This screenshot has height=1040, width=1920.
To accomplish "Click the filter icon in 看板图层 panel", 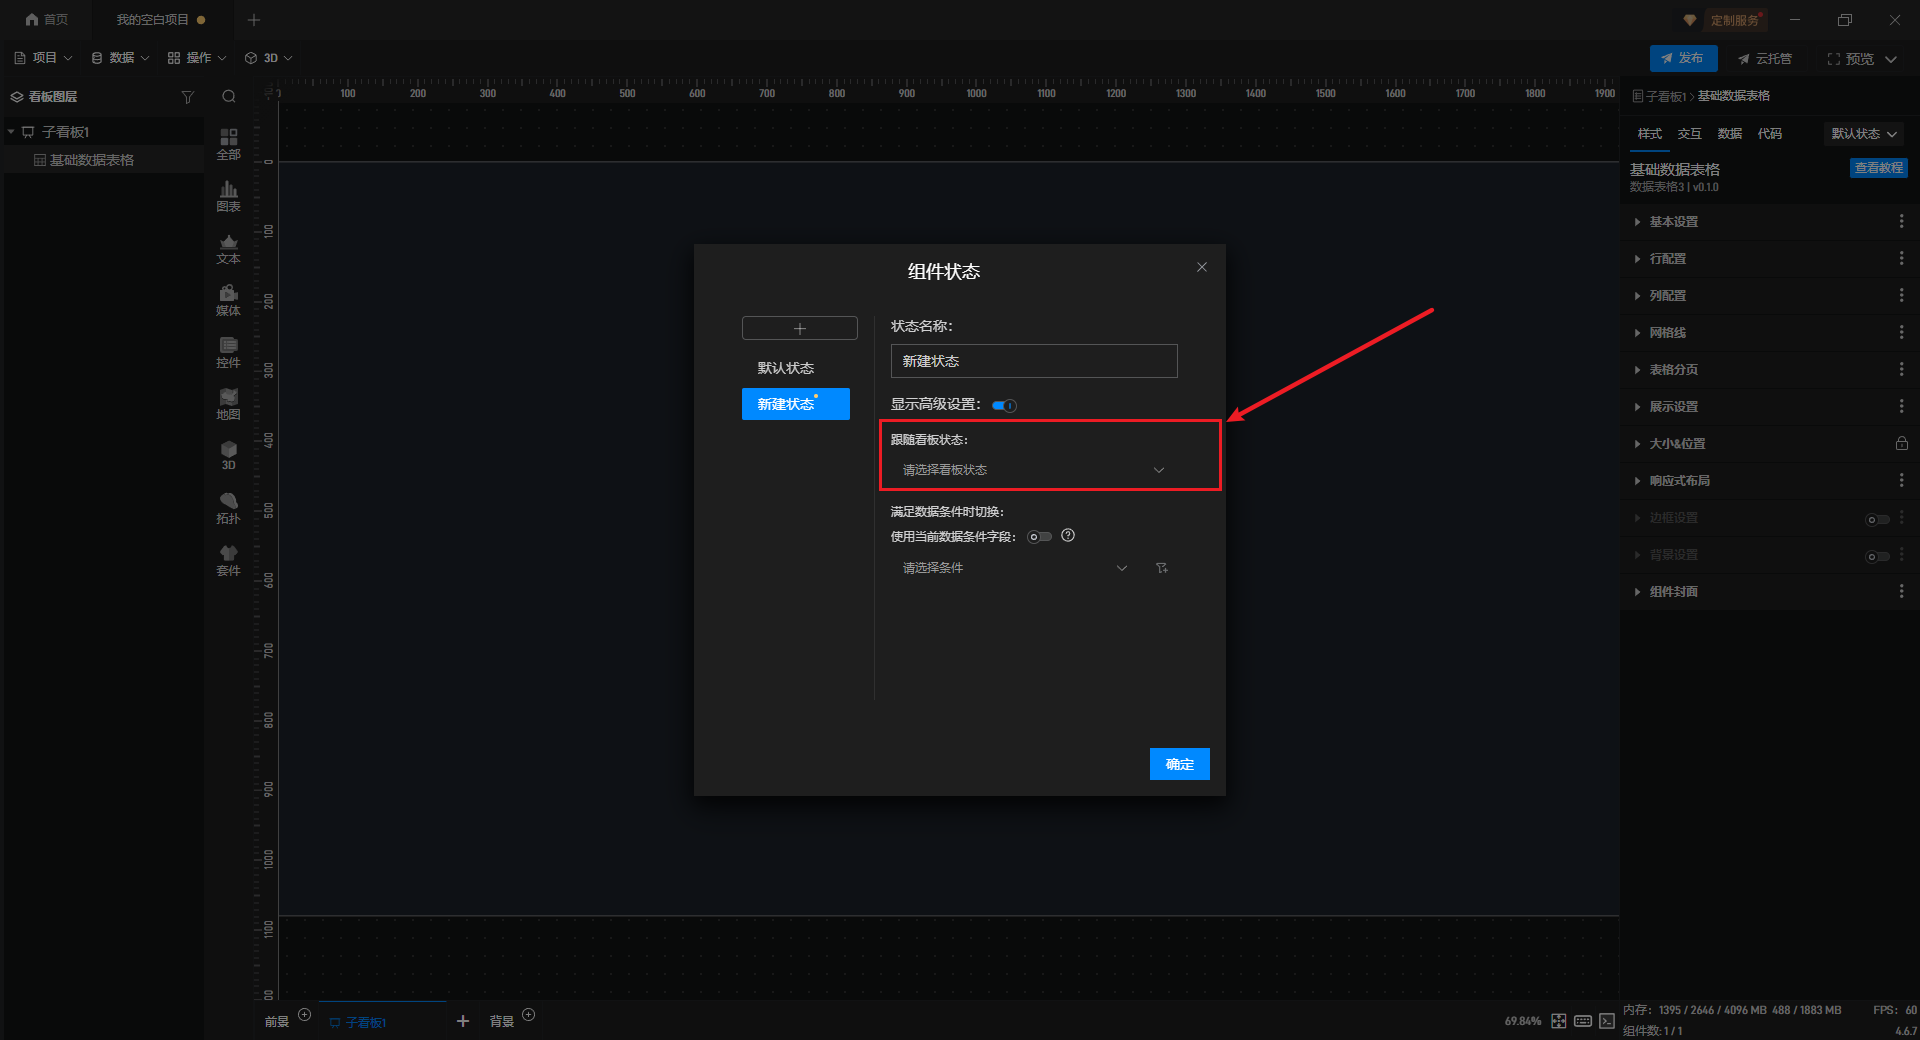I will tap(187, 97).
